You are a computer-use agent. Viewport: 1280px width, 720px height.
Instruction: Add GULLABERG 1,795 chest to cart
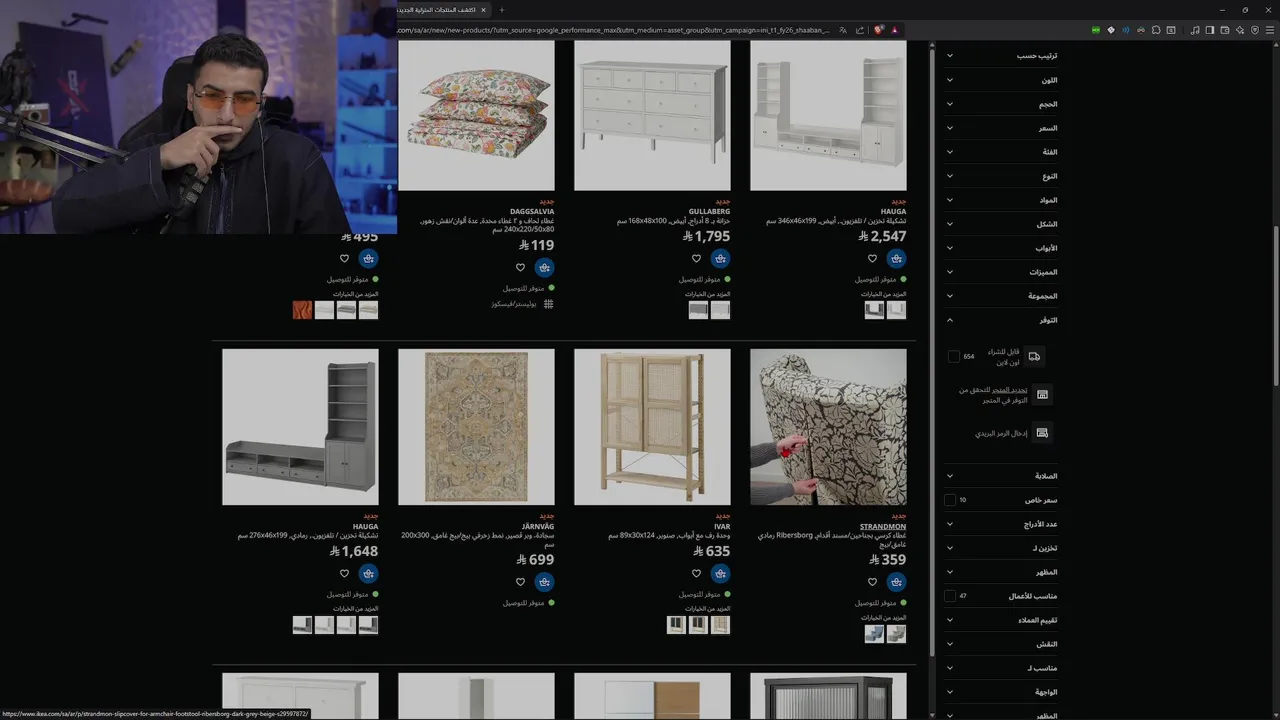point(720,258)
